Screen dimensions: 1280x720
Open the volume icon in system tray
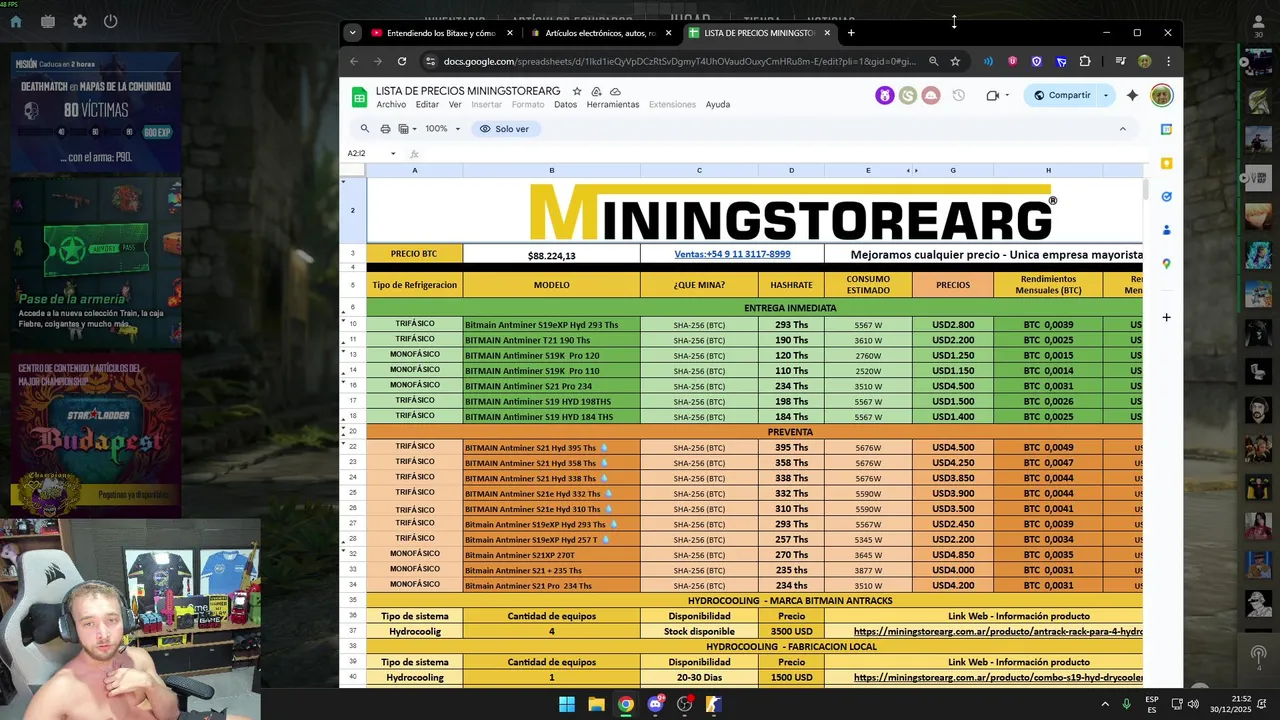(1193, 704)
